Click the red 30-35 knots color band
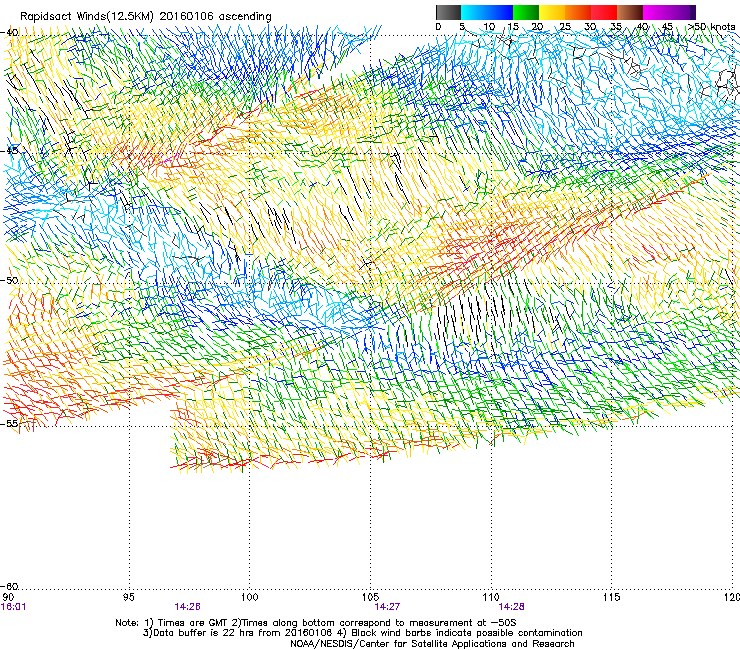 [604, 12]
